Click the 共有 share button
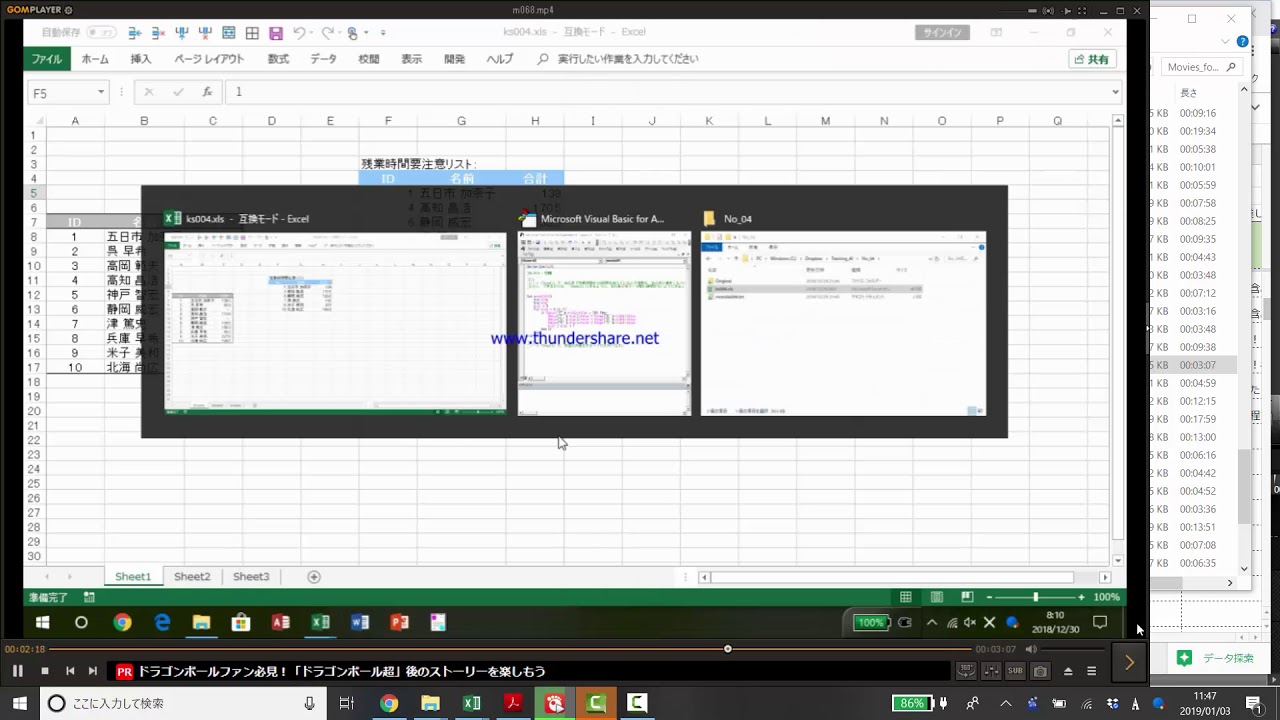1280x720 pixels. [1092, 60]
